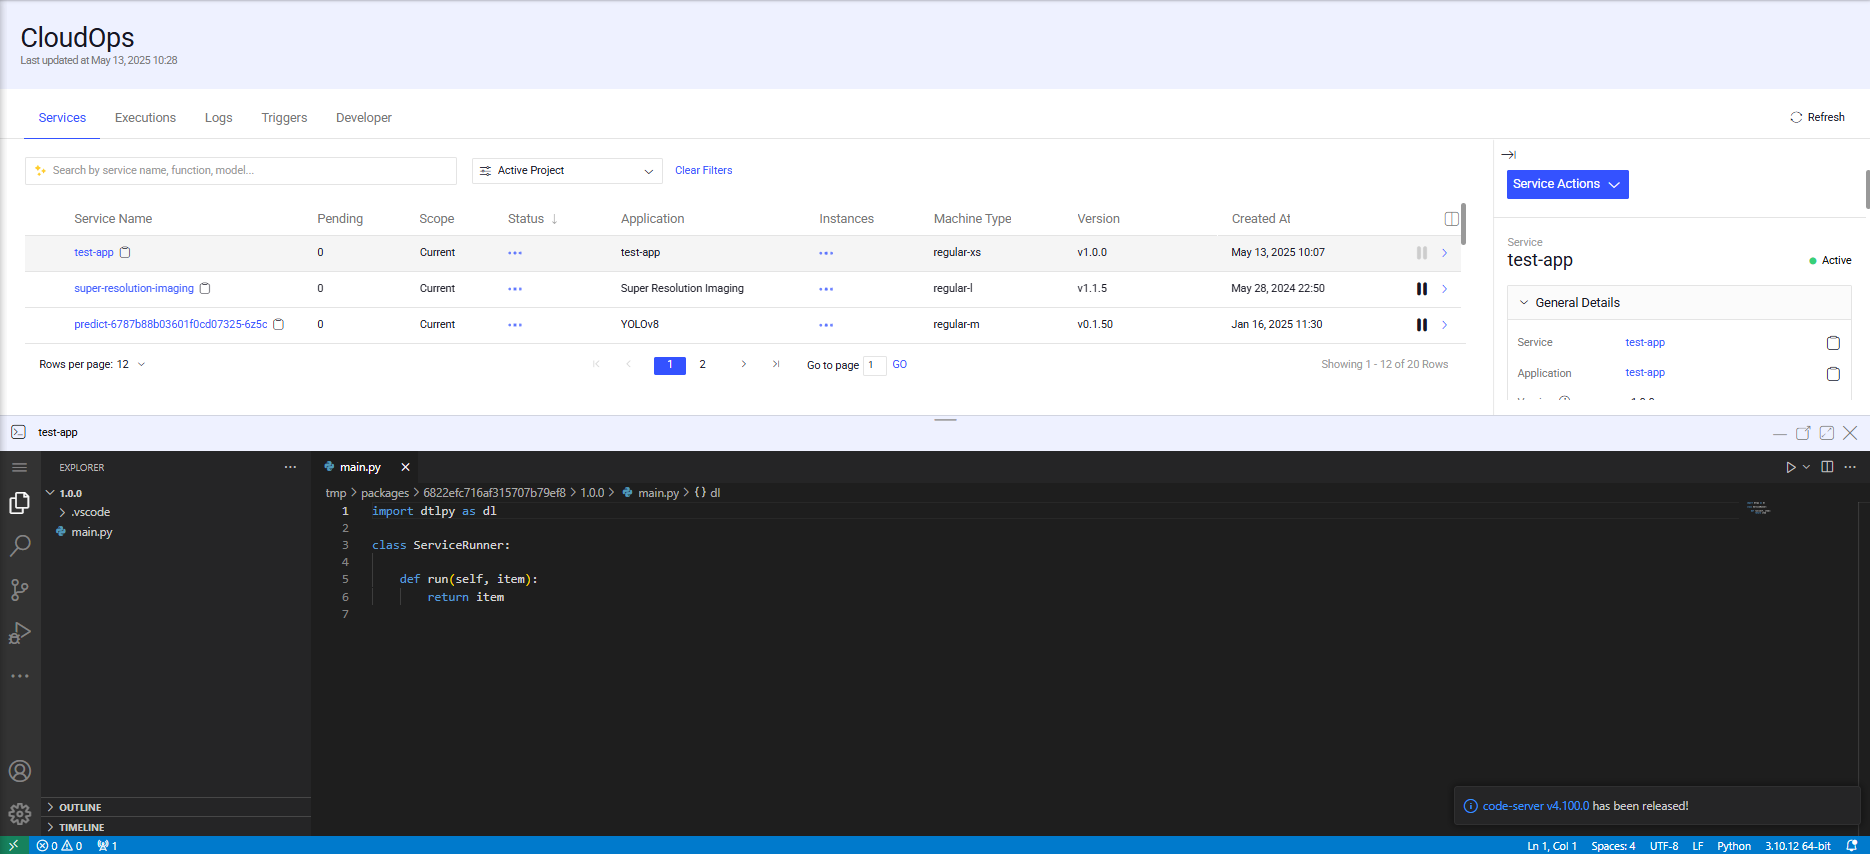Open column chooser icon in table header

pyautogui.click(x=1451, y=219)
